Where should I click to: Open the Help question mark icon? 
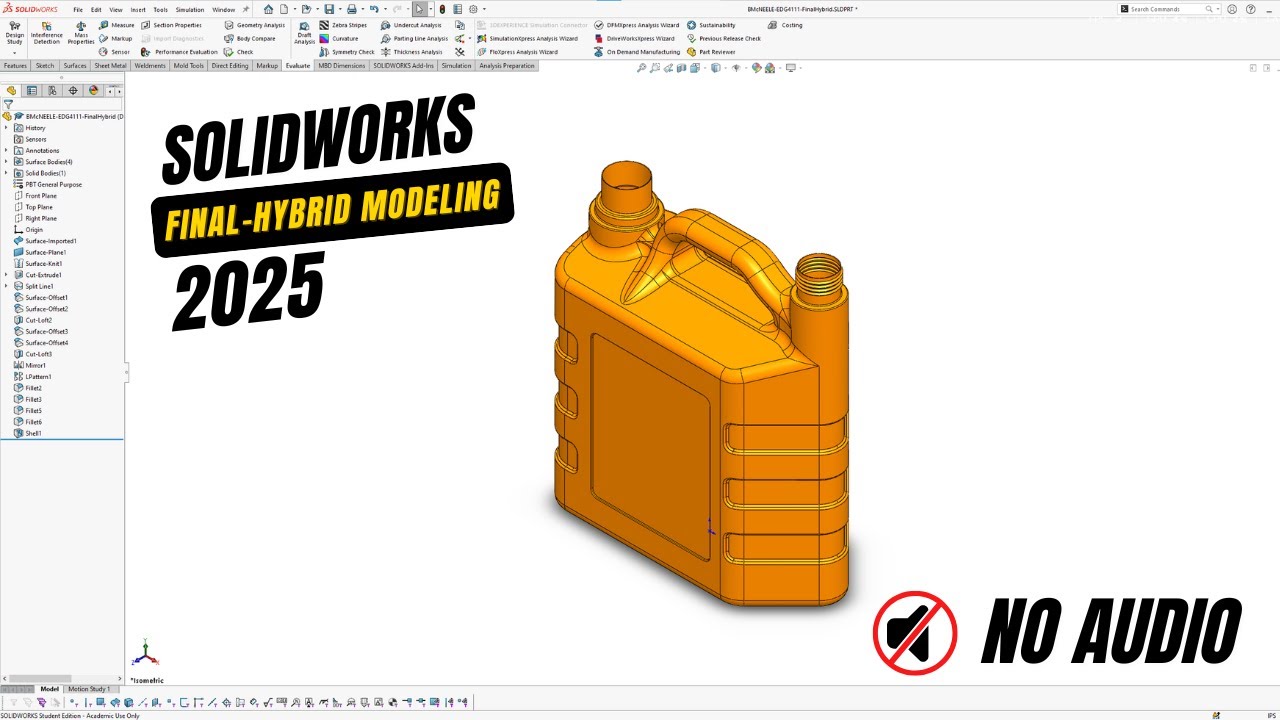(1251, 9)
